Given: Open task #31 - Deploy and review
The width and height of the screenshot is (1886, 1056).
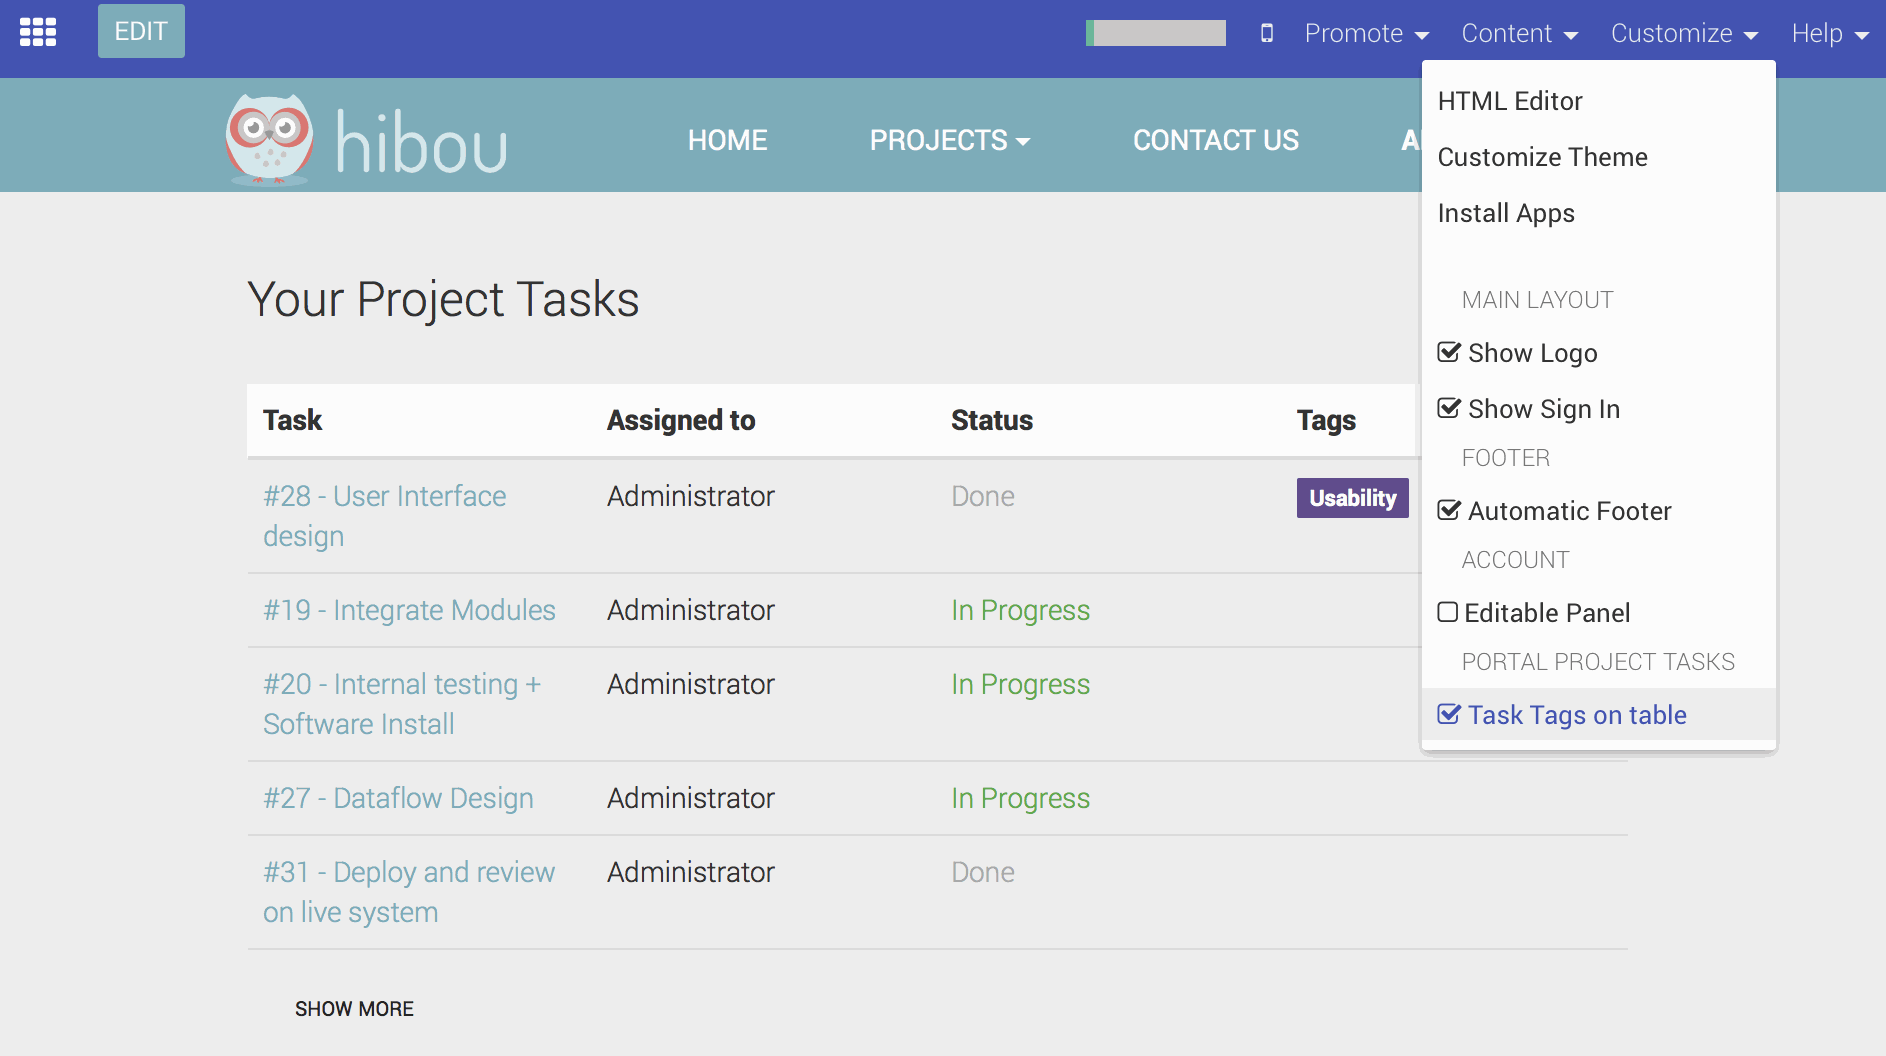Looking at the screenshot, I should [409, 892].
